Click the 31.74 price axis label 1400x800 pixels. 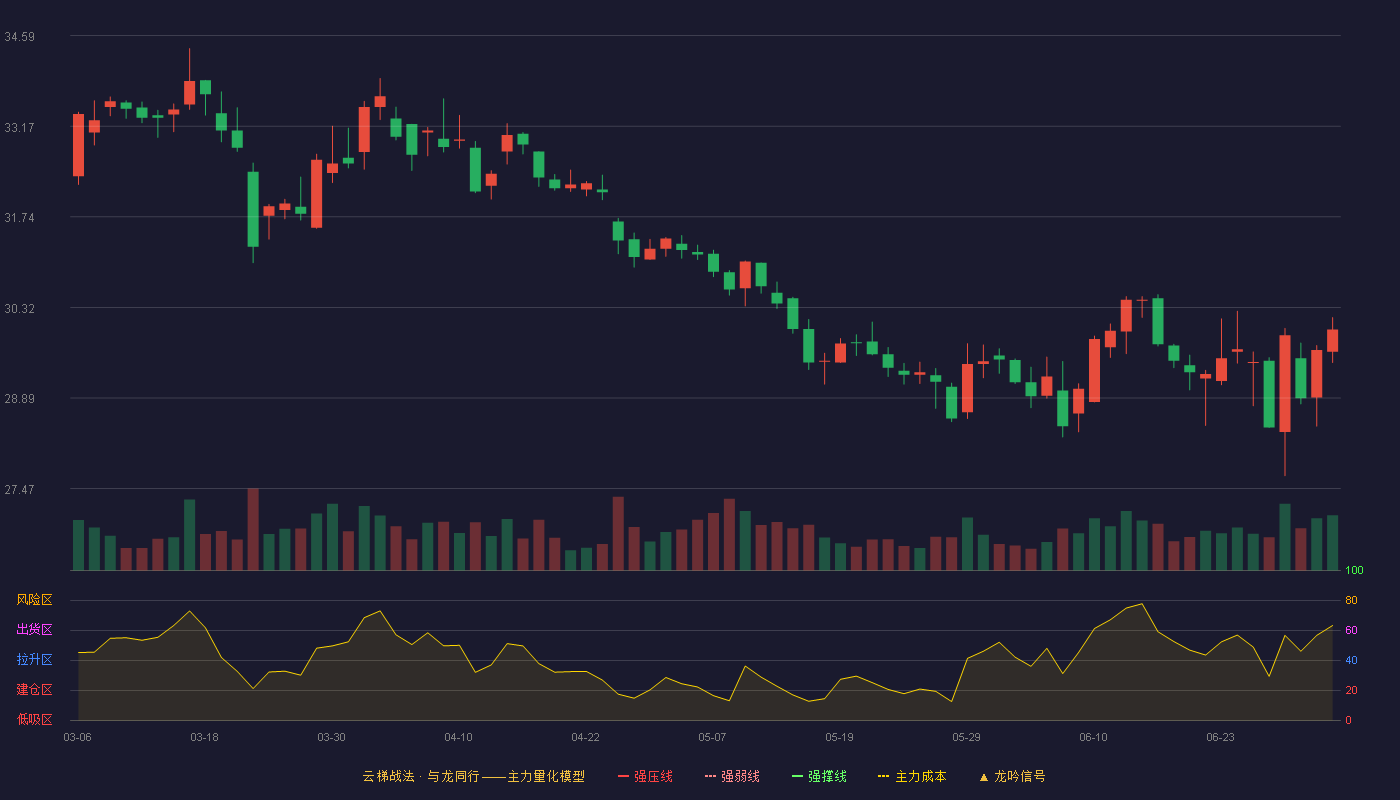20,218
